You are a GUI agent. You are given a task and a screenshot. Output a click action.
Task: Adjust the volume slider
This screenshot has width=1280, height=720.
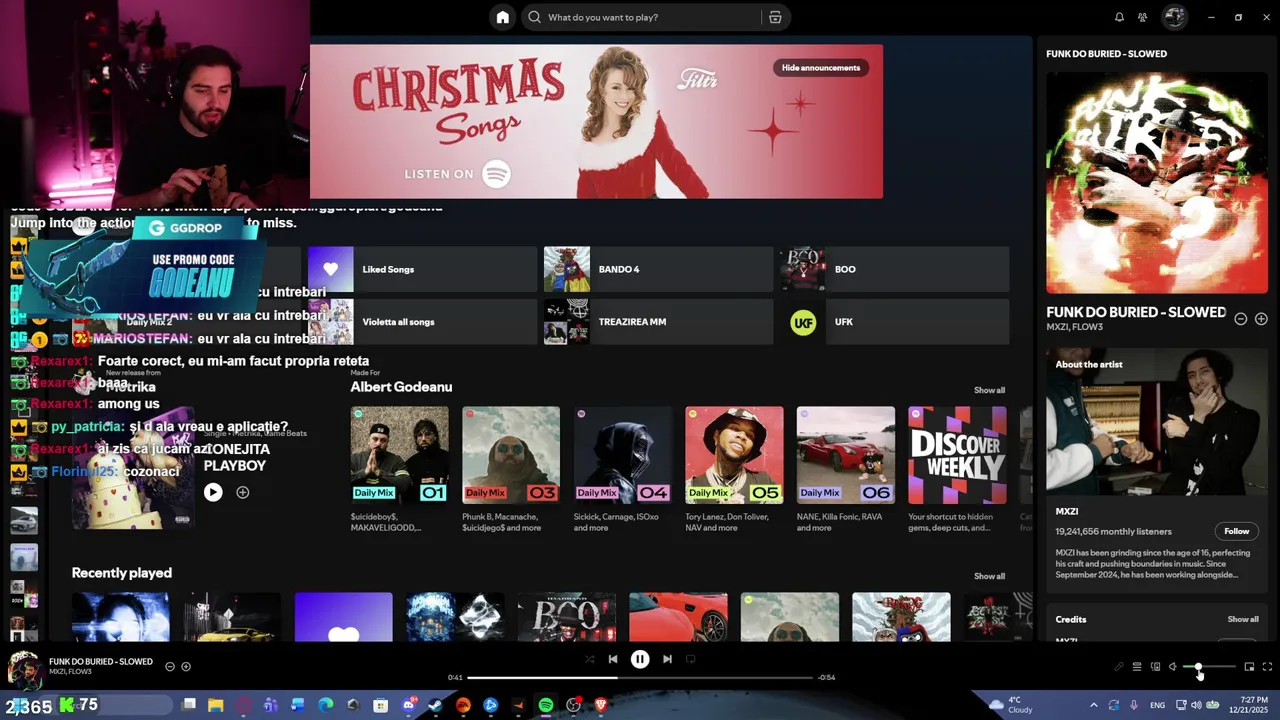[1209, 667]
